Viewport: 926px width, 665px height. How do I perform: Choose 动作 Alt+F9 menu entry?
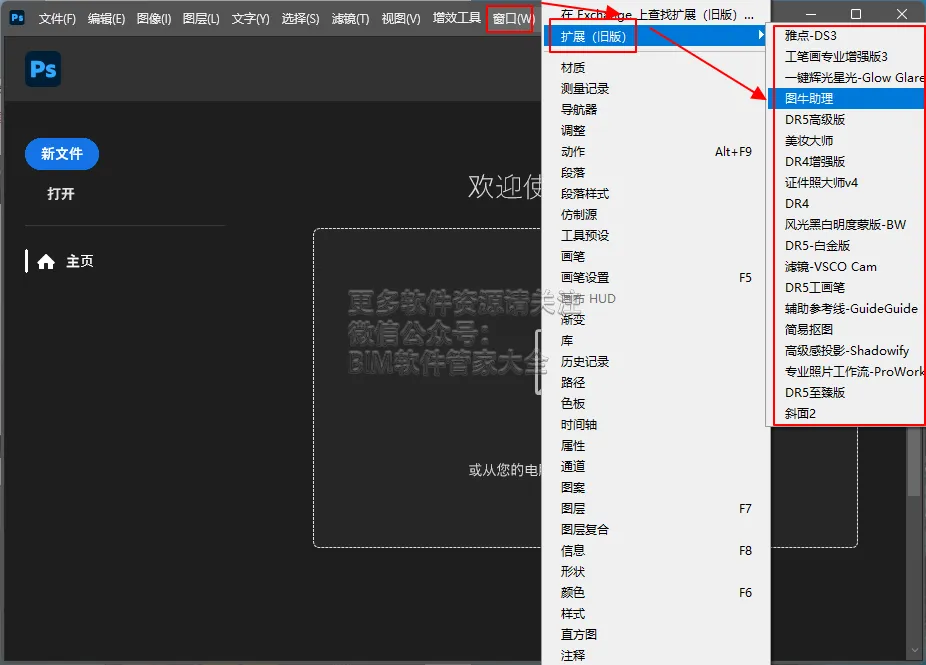(656, 152)
